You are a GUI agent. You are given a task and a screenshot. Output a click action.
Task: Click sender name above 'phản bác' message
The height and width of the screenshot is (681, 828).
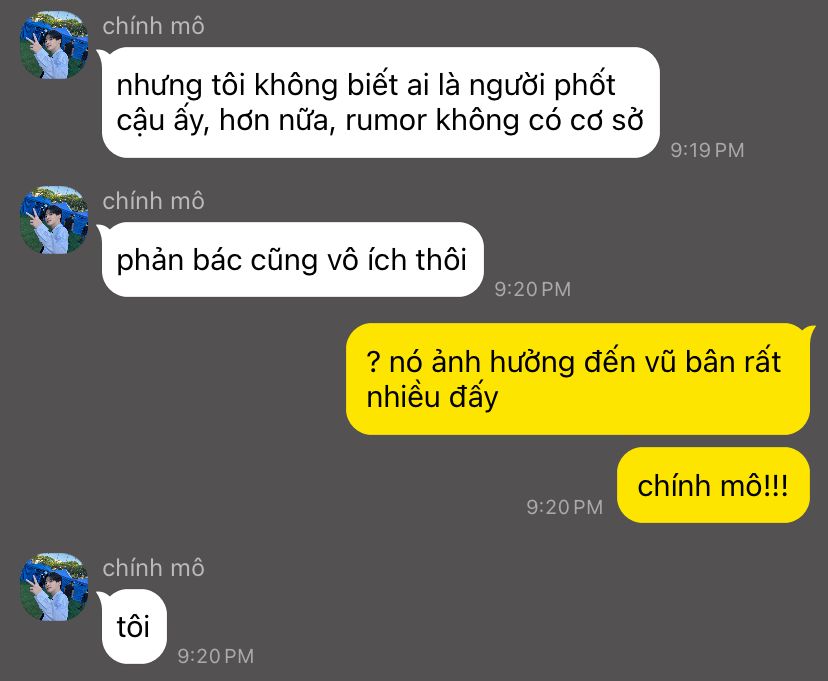(153, 201)
